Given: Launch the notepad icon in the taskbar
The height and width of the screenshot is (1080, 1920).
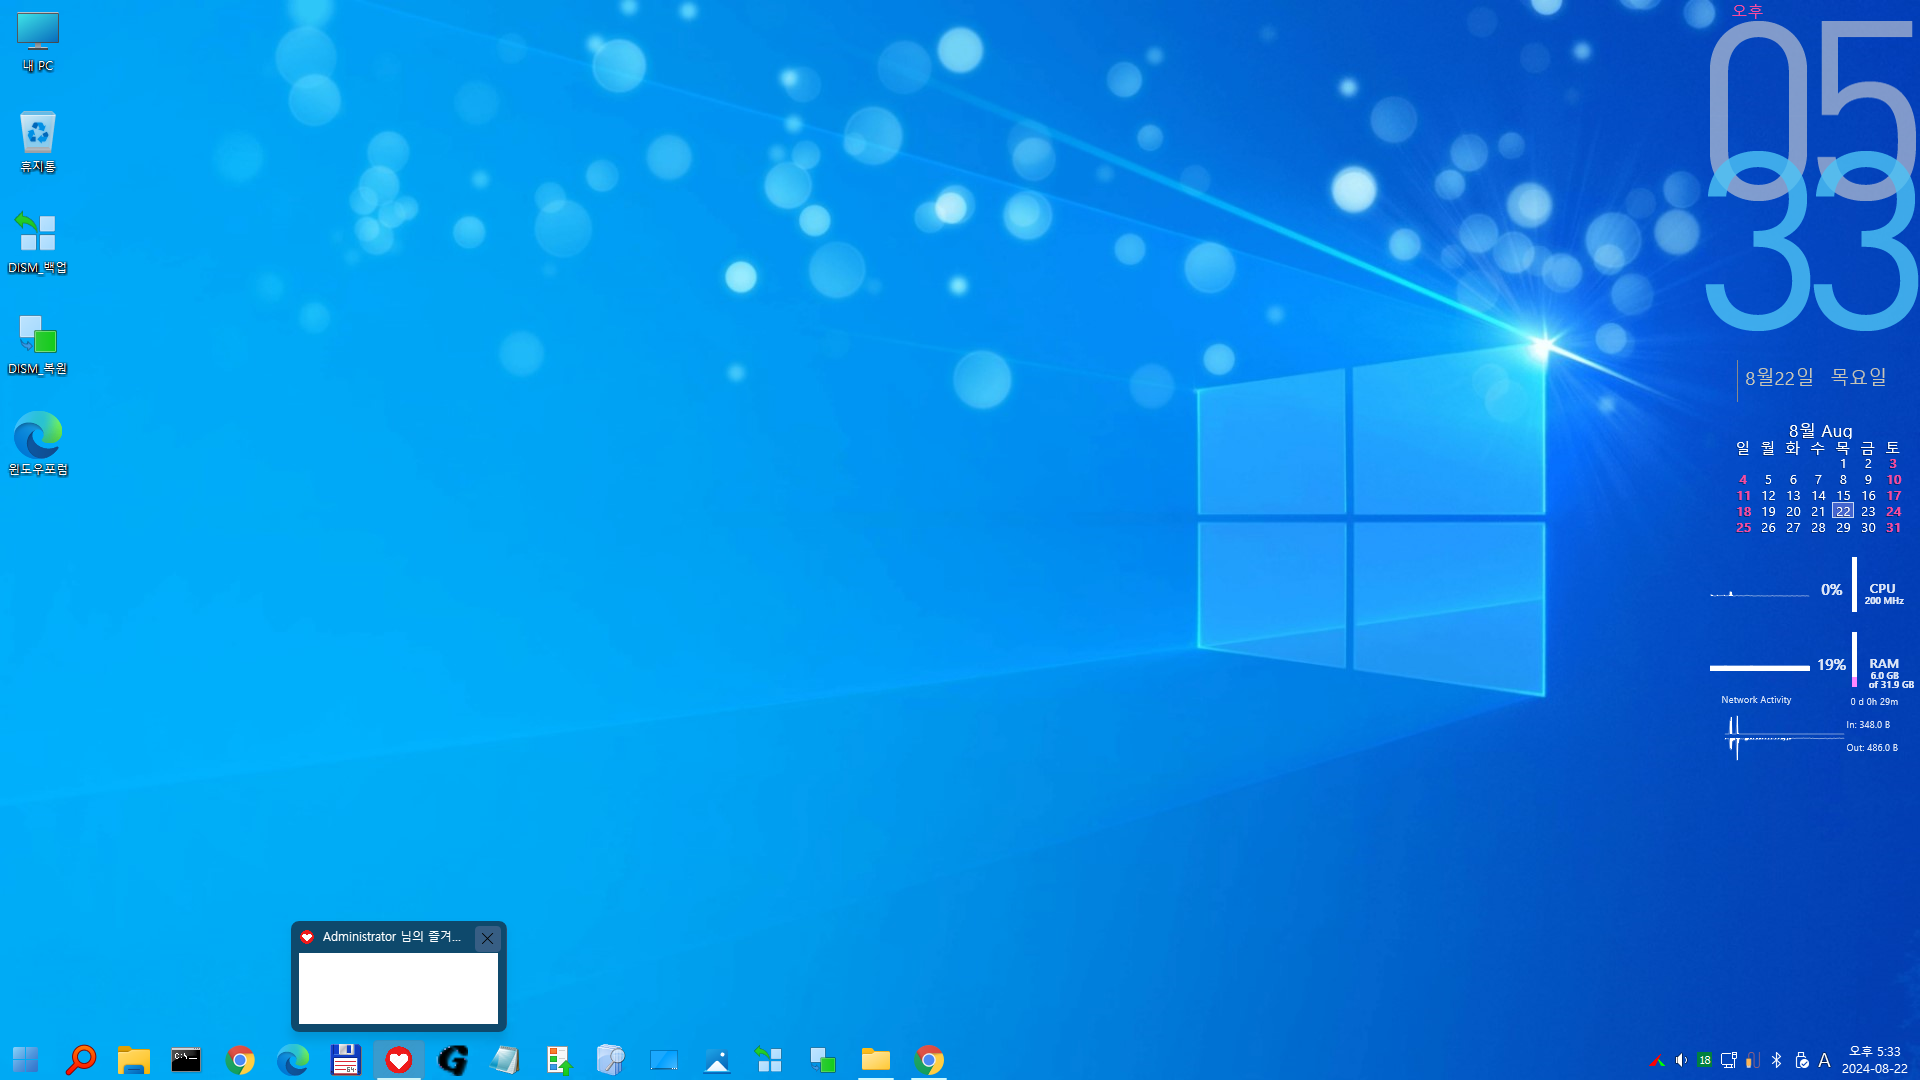Looking at the screenshot, I should tap(505, 1059).
